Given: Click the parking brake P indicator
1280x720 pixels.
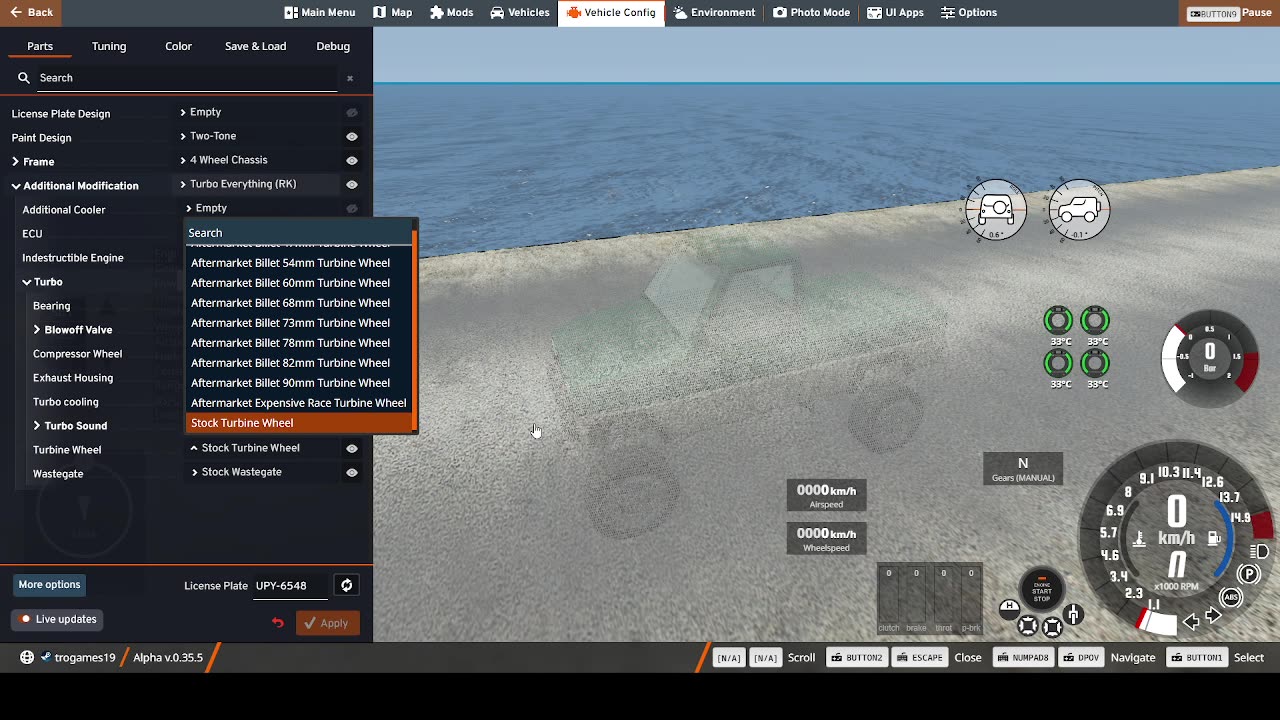Looking at the screenshot, I should click(1249, 574).
